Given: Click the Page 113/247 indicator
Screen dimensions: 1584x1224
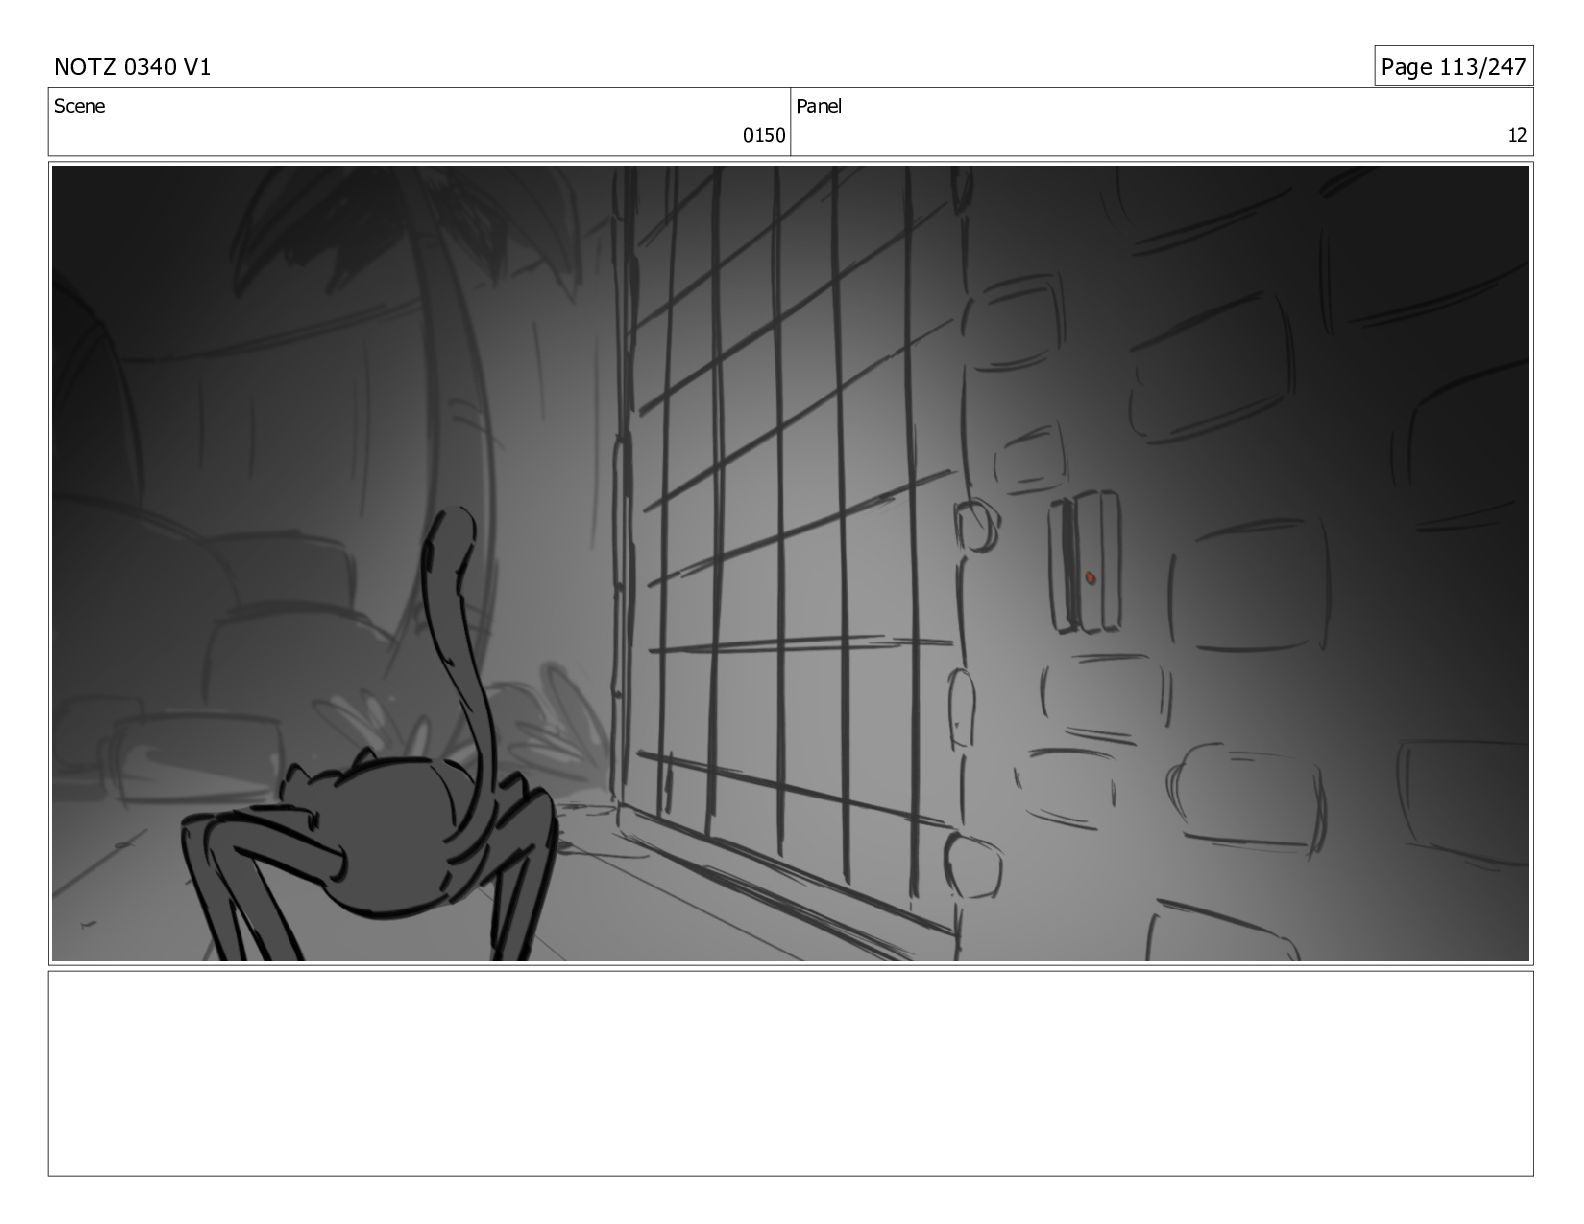Looking at the screenshot, I should [1453, 67].
